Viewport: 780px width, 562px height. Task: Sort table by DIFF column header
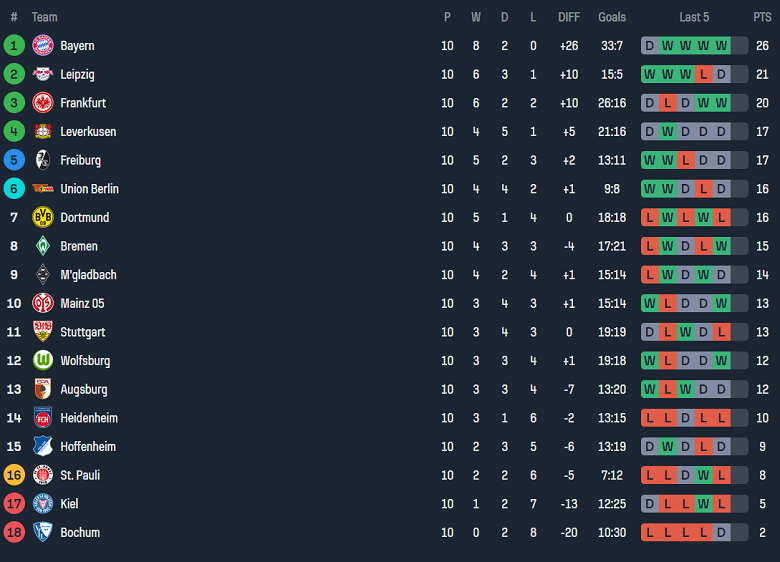pos(568,17)
